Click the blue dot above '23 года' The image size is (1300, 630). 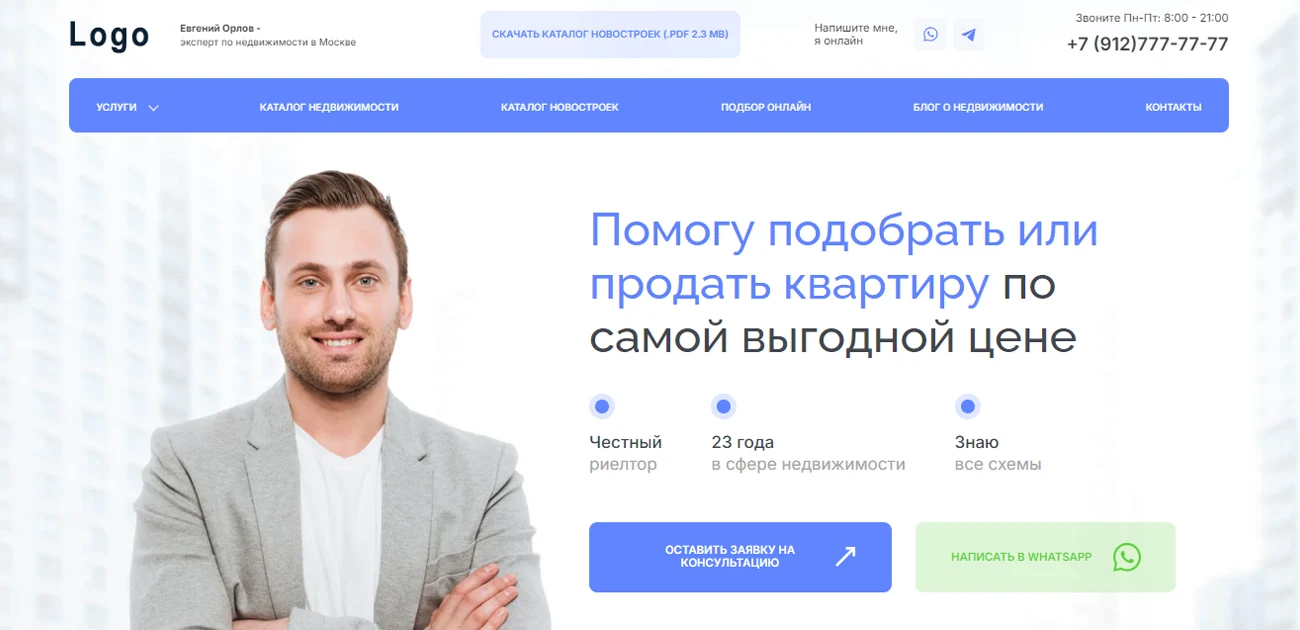click(724, 407)
